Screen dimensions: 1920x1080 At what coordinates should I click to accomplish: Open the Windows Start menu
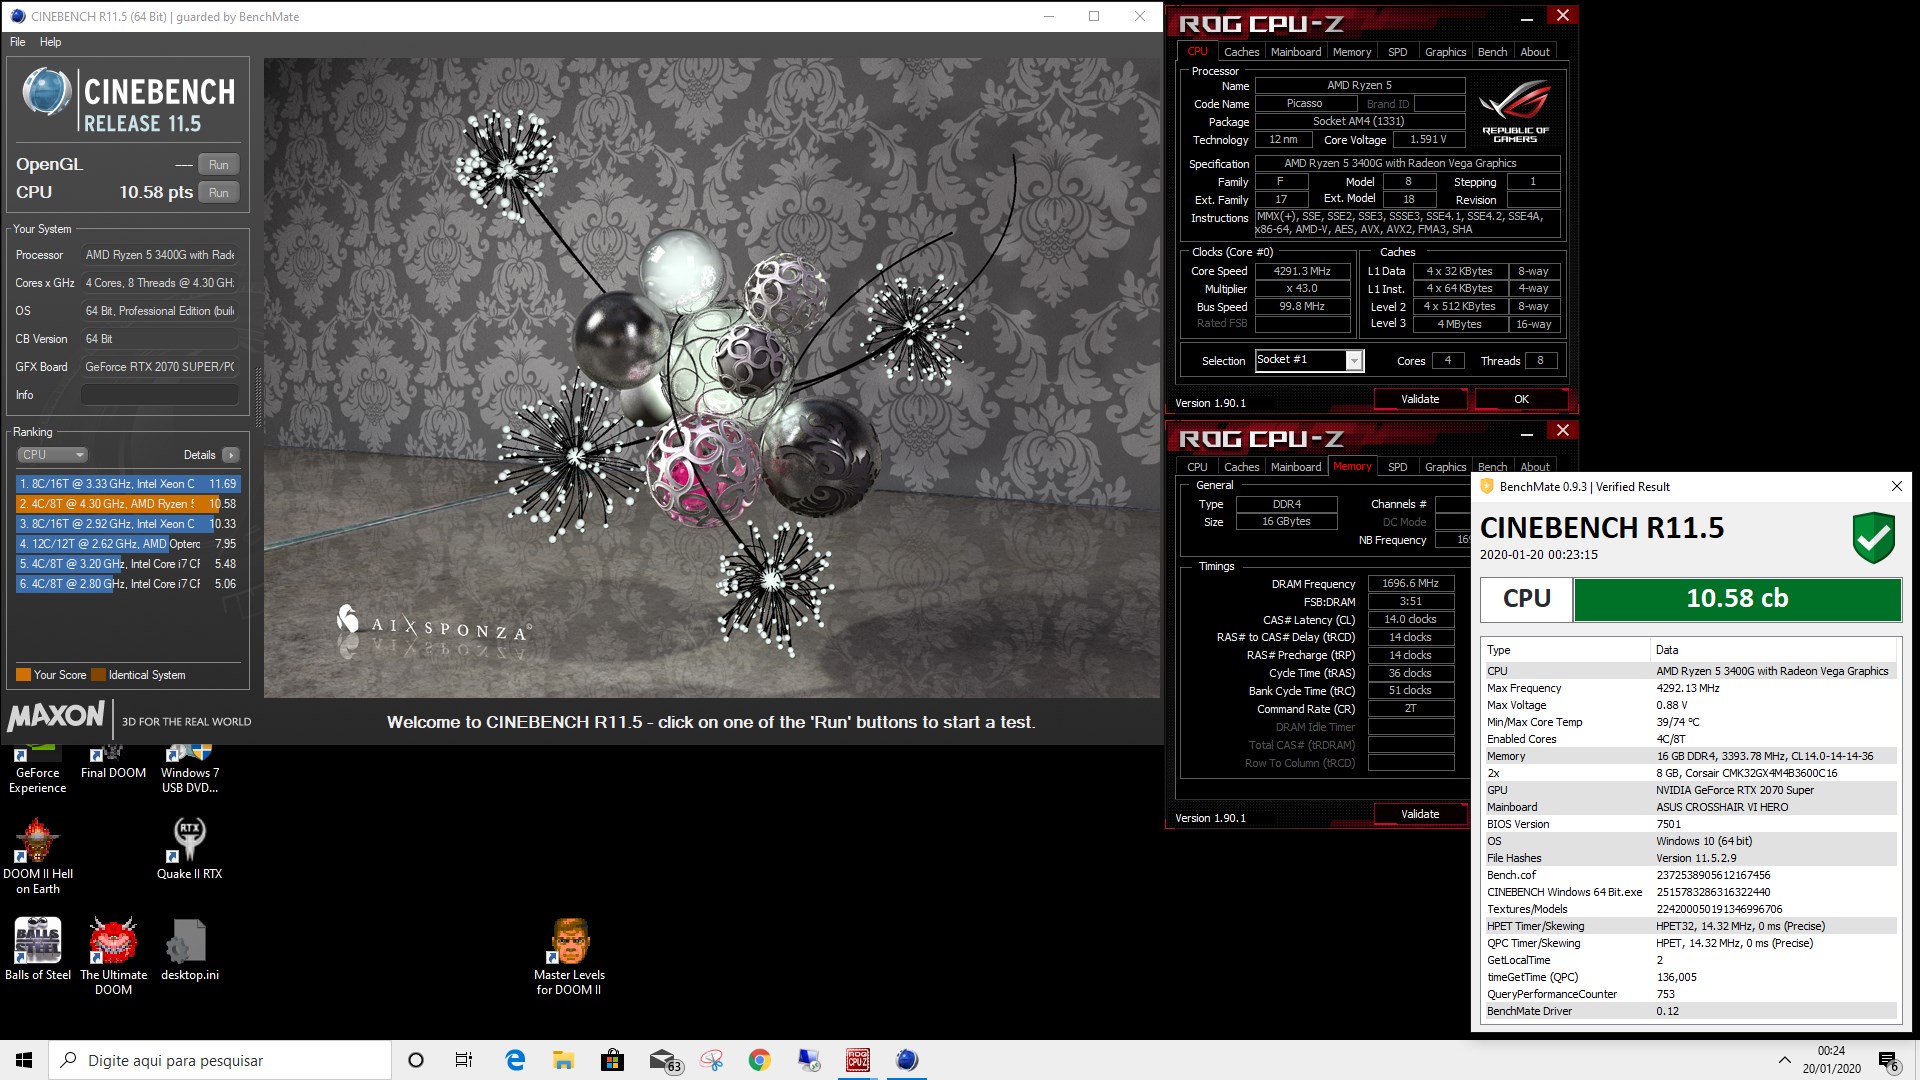click(24, 1060)
